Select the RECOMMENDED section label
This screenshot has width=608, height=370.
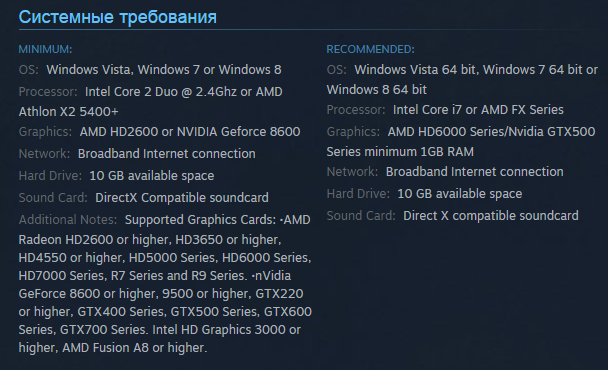point(370,49)
